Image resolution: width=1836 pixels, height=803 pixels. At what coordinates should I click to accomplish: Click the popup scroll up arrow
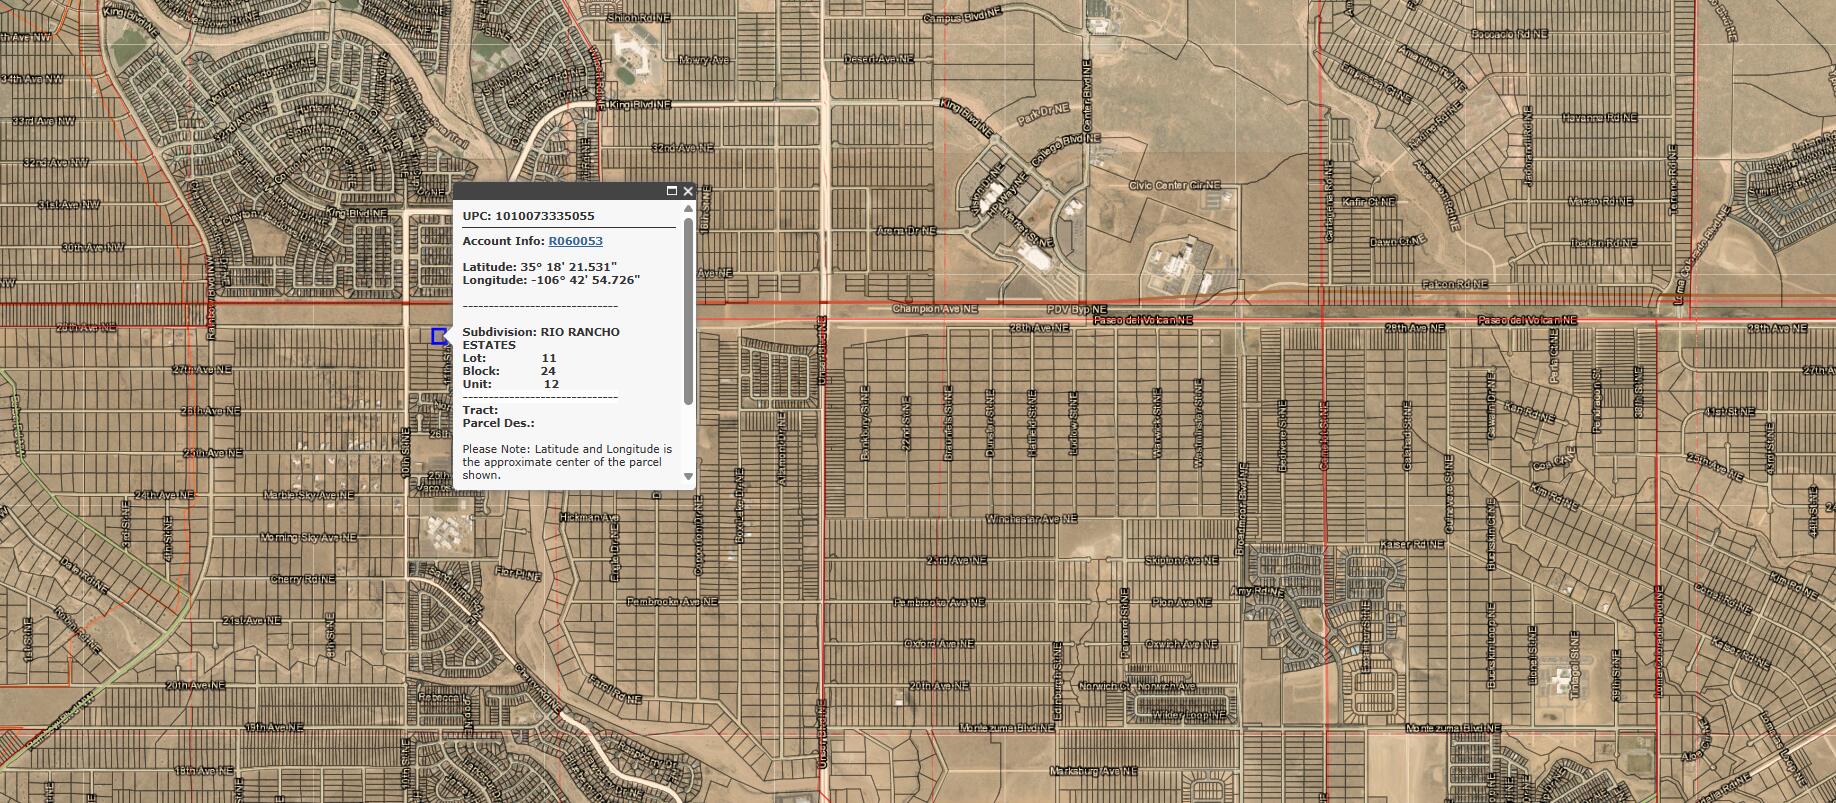(688, 209)
